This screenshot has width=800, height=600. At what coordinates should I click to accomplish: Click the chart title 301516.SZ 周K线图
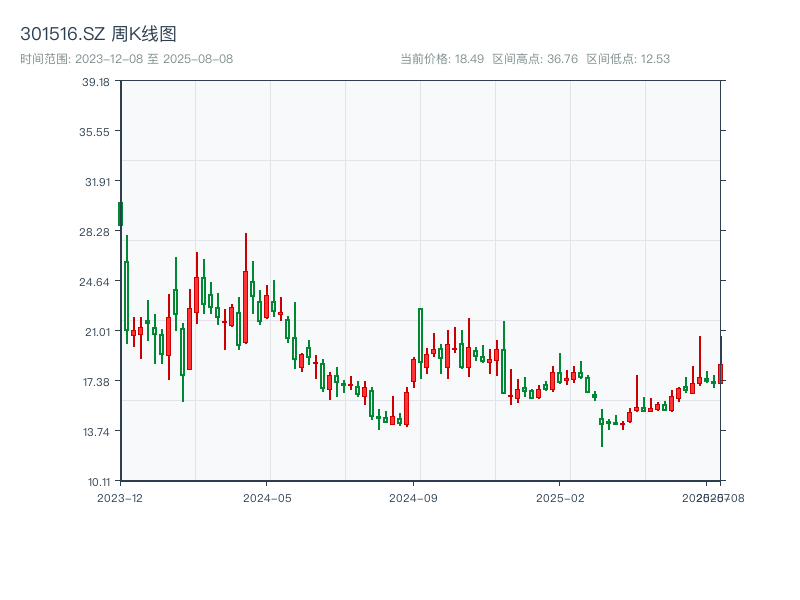coord(98,34)
